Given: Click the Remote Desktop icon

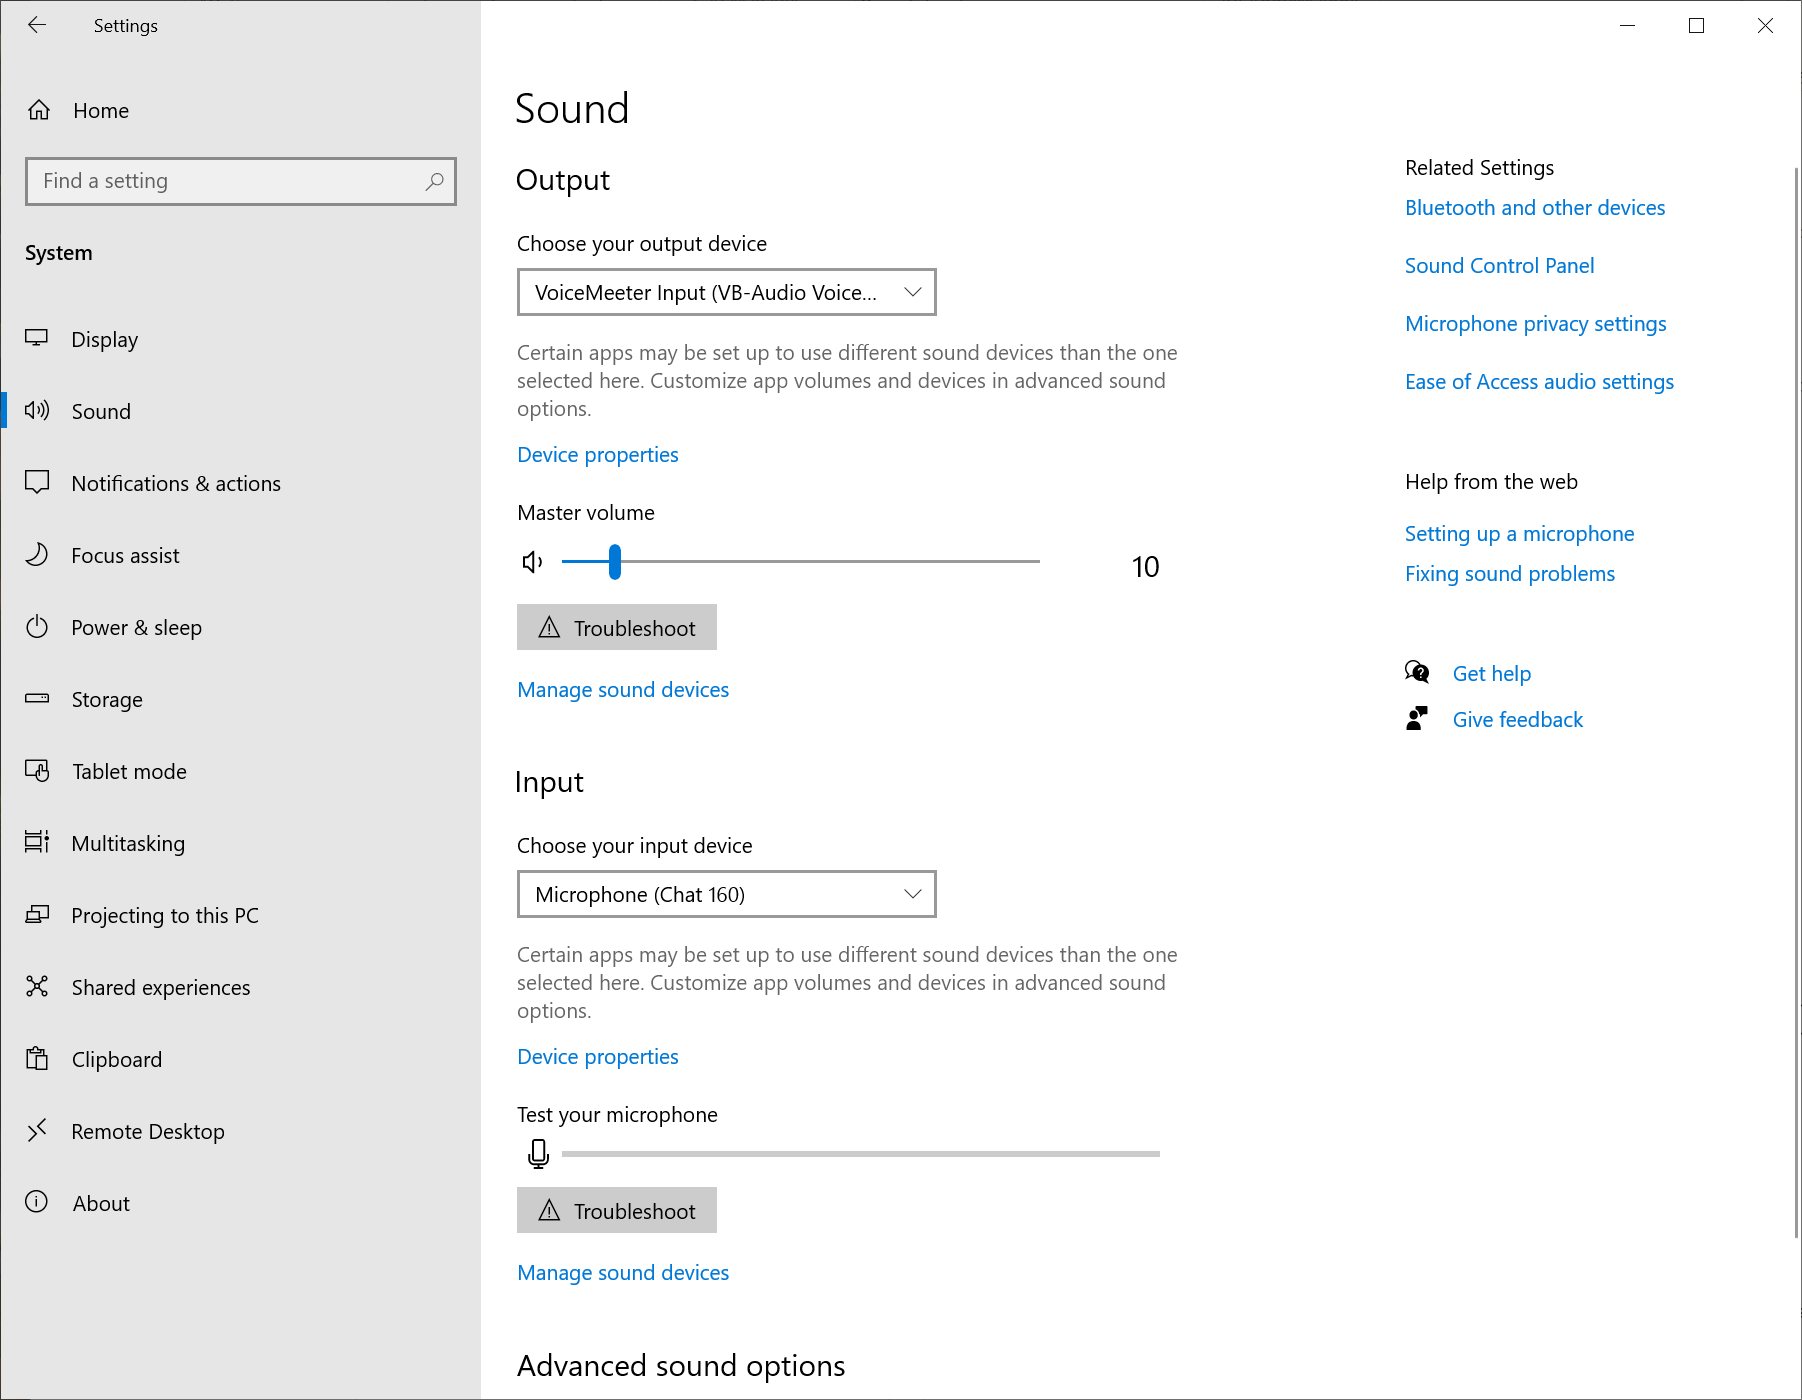Looking at the screenshot, I should pos(37,1130).
